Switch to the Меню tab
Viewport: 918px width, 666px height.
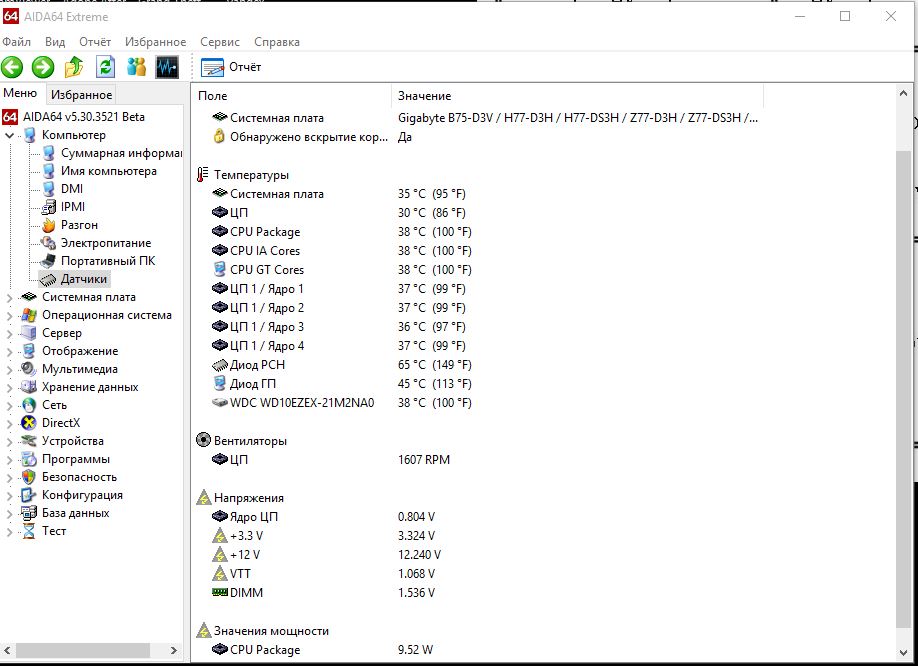click(20, 94)
